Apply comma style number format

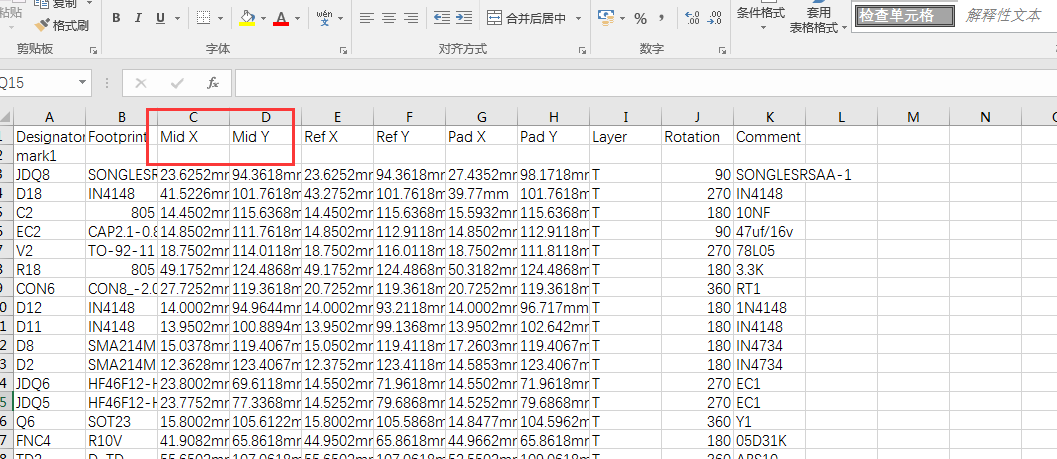click(x=662, y=18)
